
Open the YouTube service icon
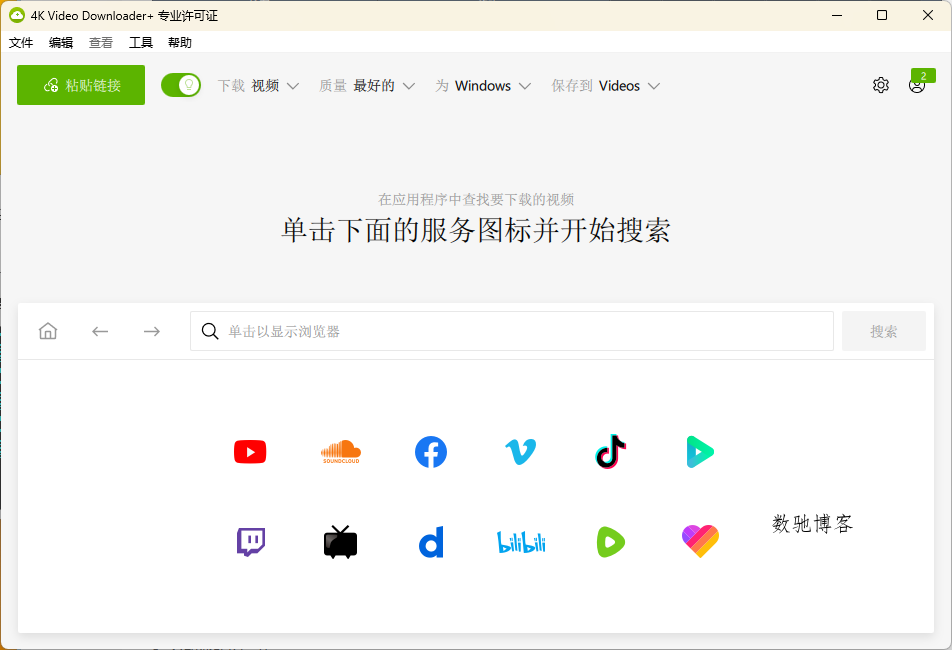point(250,452)
